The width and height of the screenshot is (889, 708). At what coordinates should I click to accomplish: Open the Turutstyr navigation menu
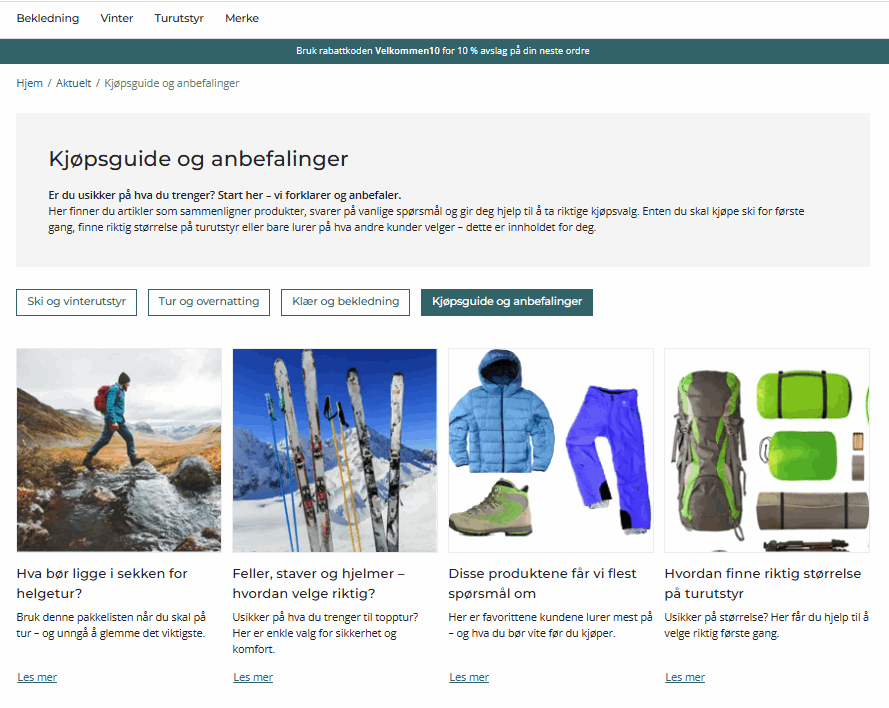pyautogui.click(x=179, y=18)
